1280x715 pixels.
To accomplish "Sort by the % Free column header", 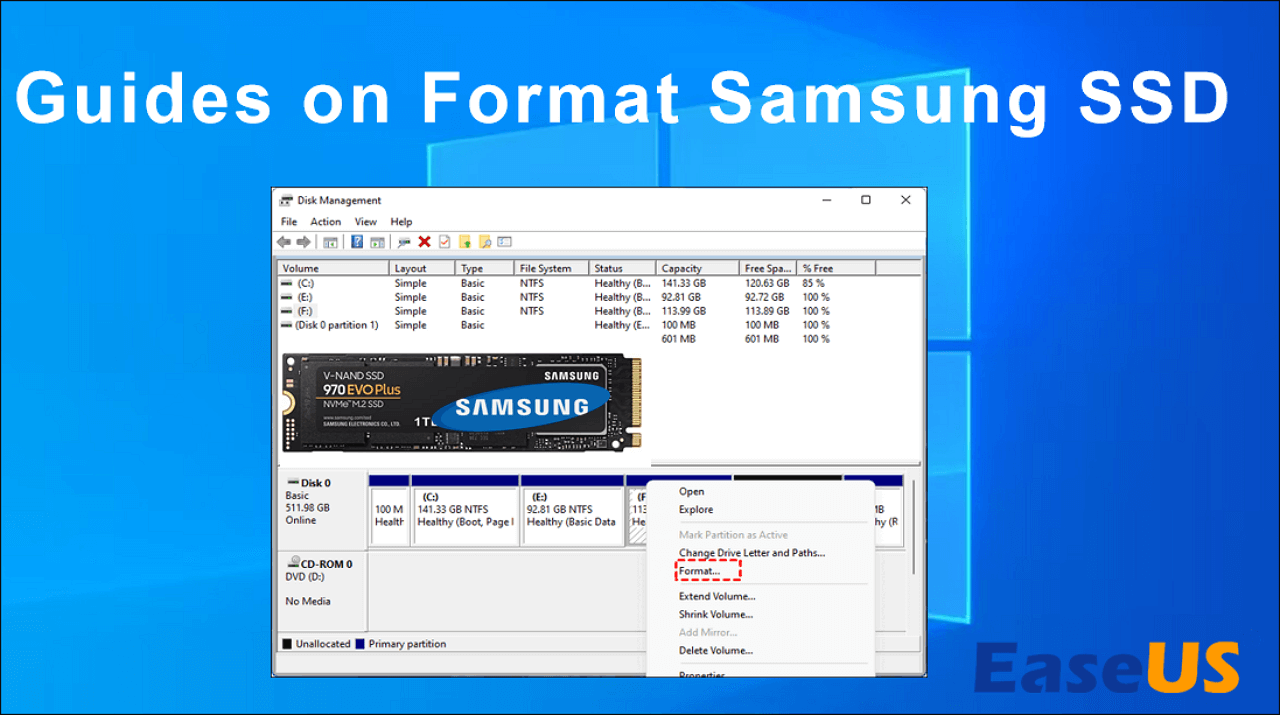I will [836, 268].
